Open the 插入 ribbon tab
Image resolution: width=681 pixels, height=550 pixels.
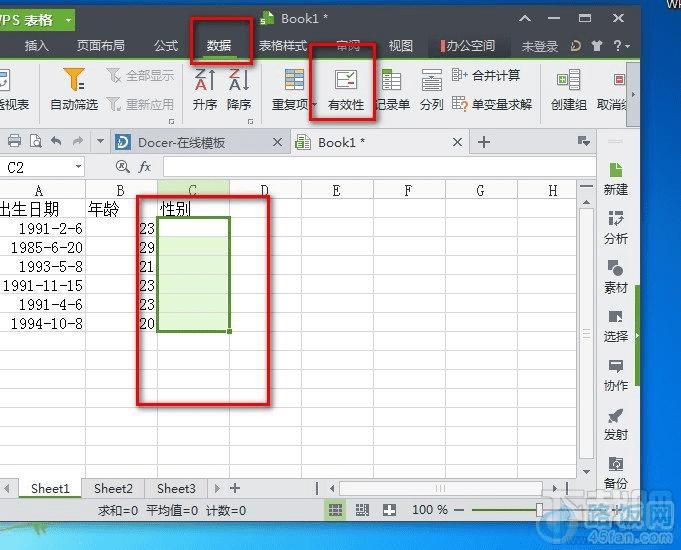[x=36, y=46]
